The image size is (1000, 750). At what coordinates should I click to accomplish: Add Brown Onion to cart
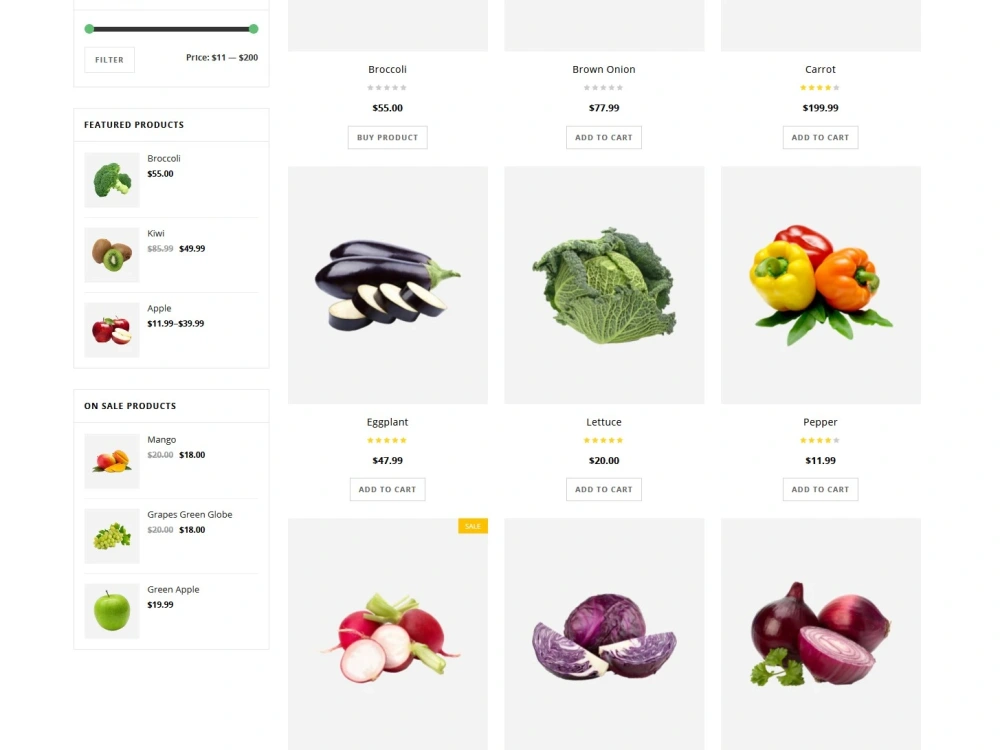tap(604, 137)
